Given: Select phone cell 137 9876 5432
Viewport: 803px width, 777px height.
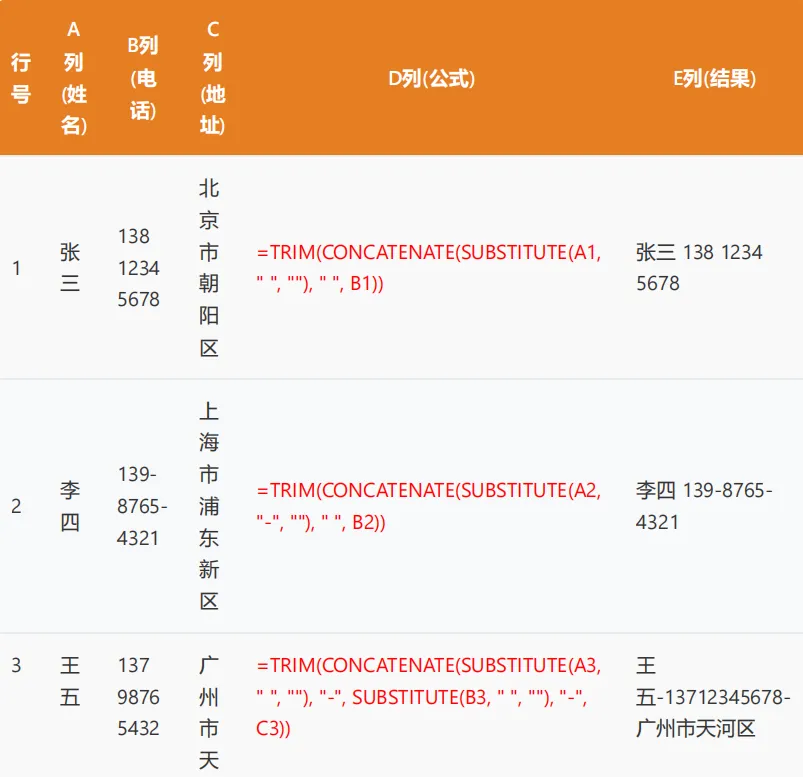Looking at the screenshot, I should point(139,697).
